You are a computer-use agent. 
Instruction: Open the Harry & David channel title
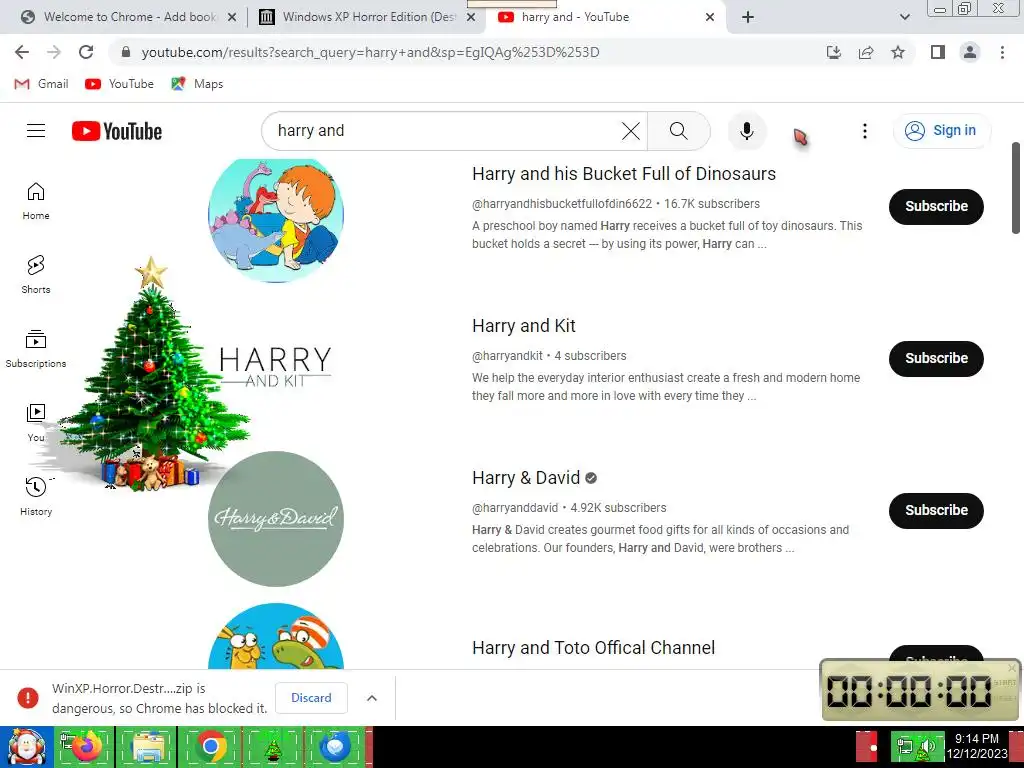click(x=526, y=478)
